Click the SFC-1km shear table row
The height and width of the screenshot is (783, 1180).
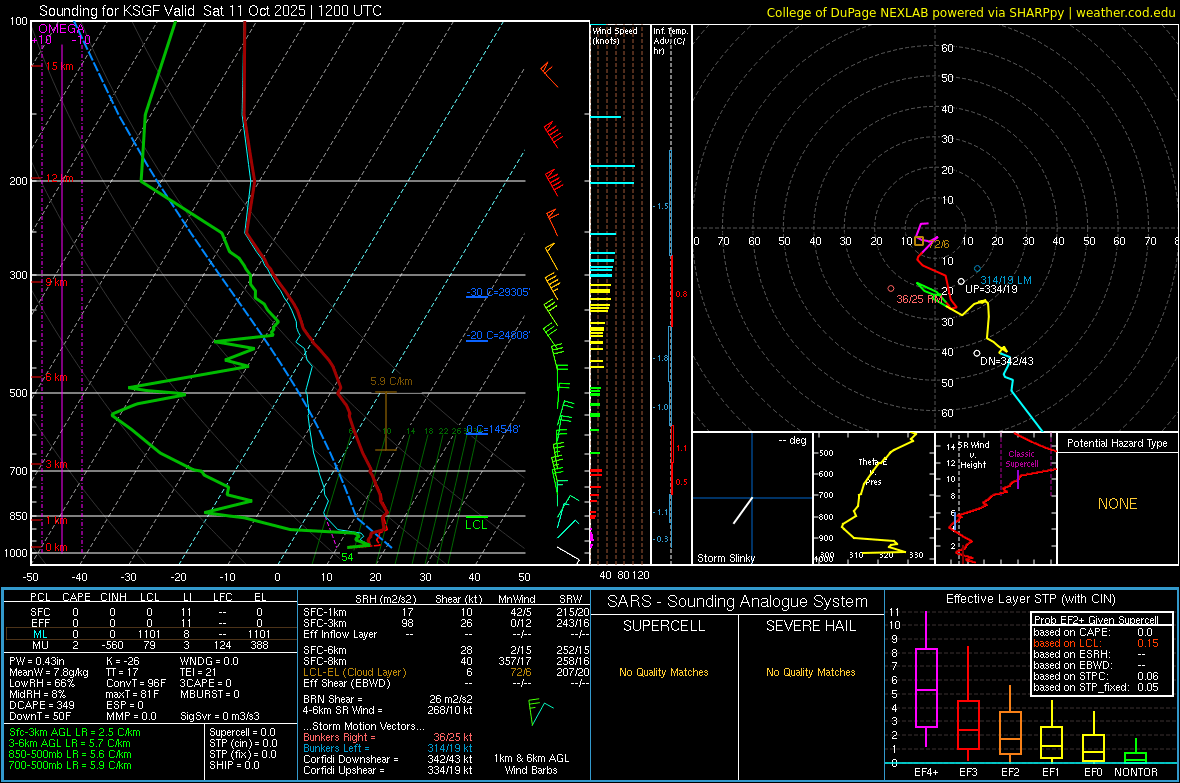coord(446,612)
